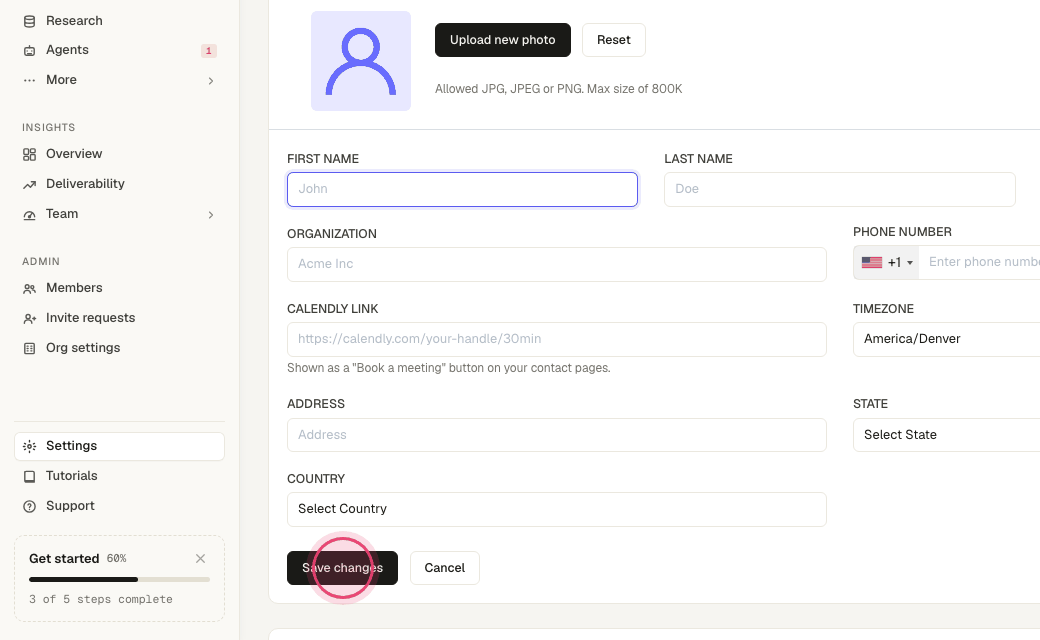This screenshot has height=640, width=1040.
Task: Focus the Address input field
Action: 556,435
